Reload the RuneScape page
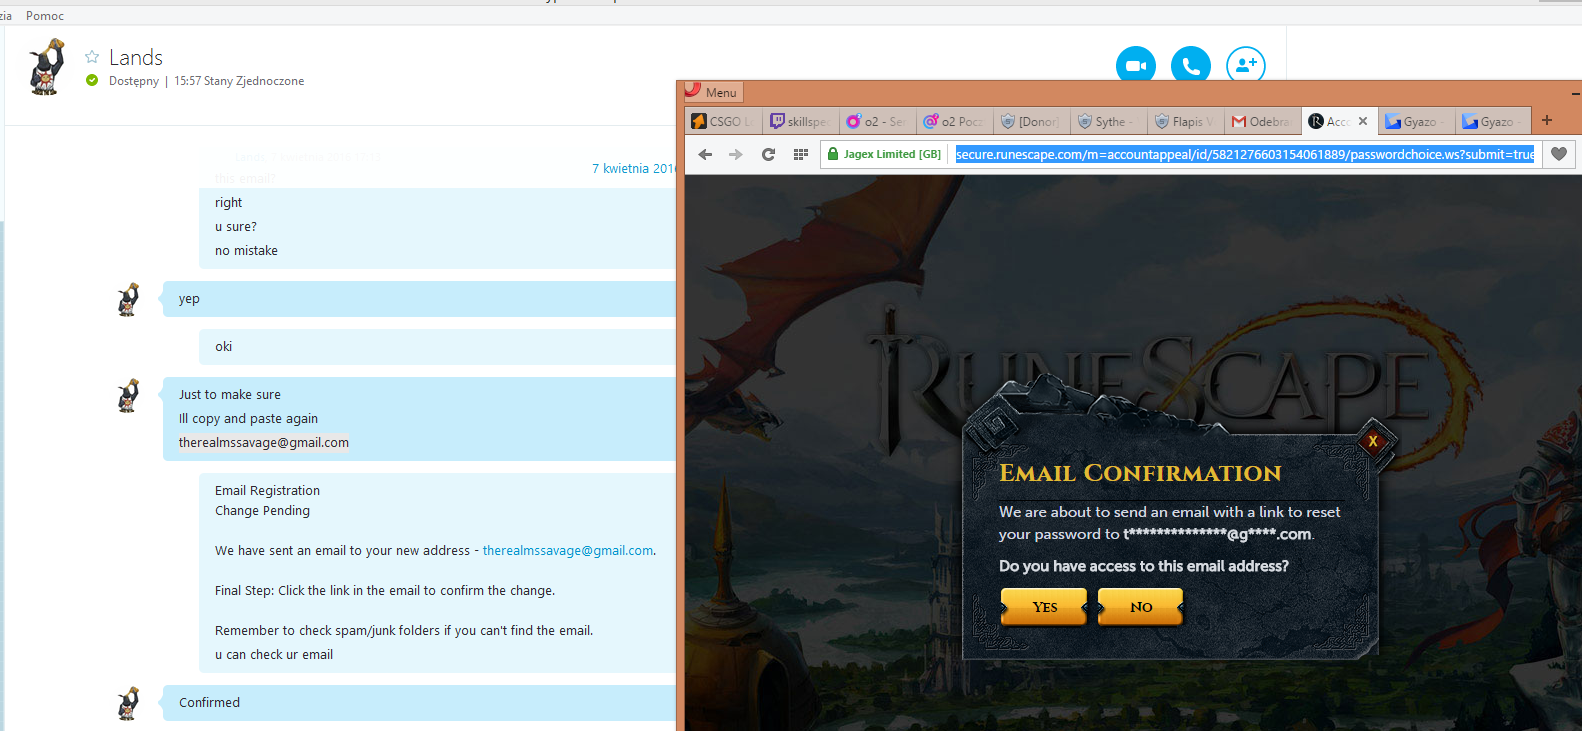This screenshot has width=1582, height=731. [768, 154]
